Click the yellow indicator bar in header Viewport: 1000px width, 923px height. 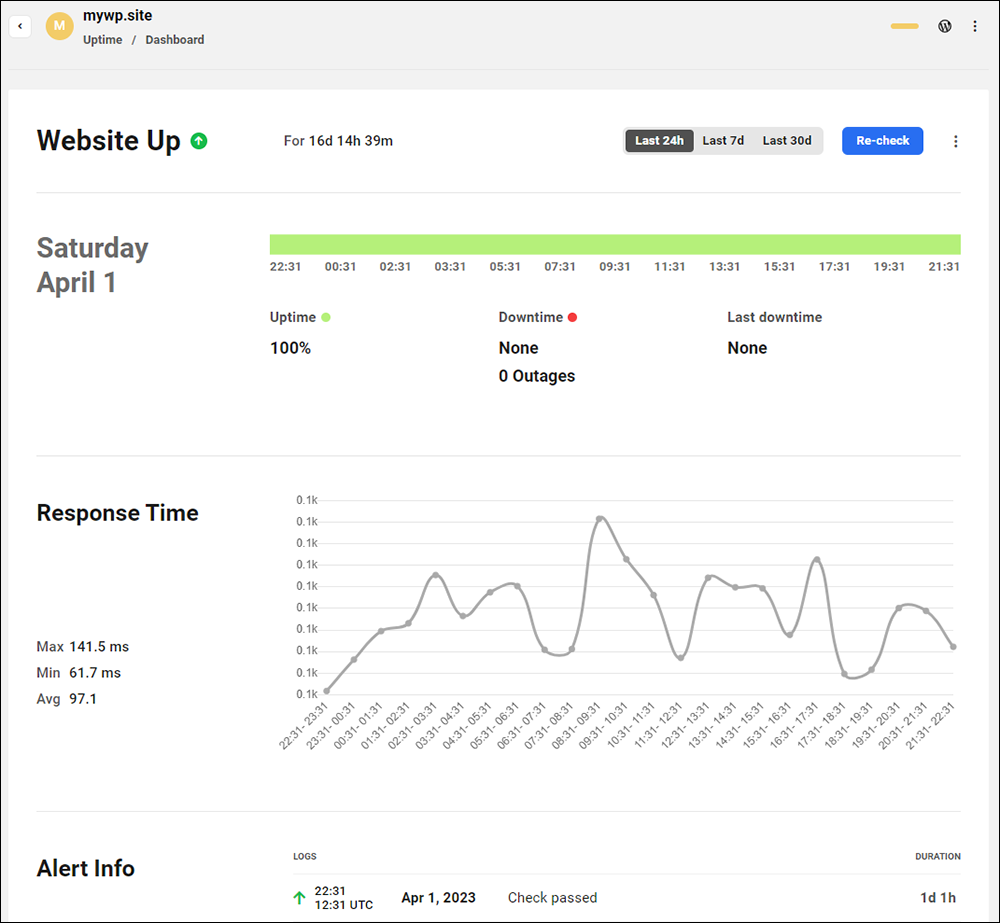click(904, 26)
